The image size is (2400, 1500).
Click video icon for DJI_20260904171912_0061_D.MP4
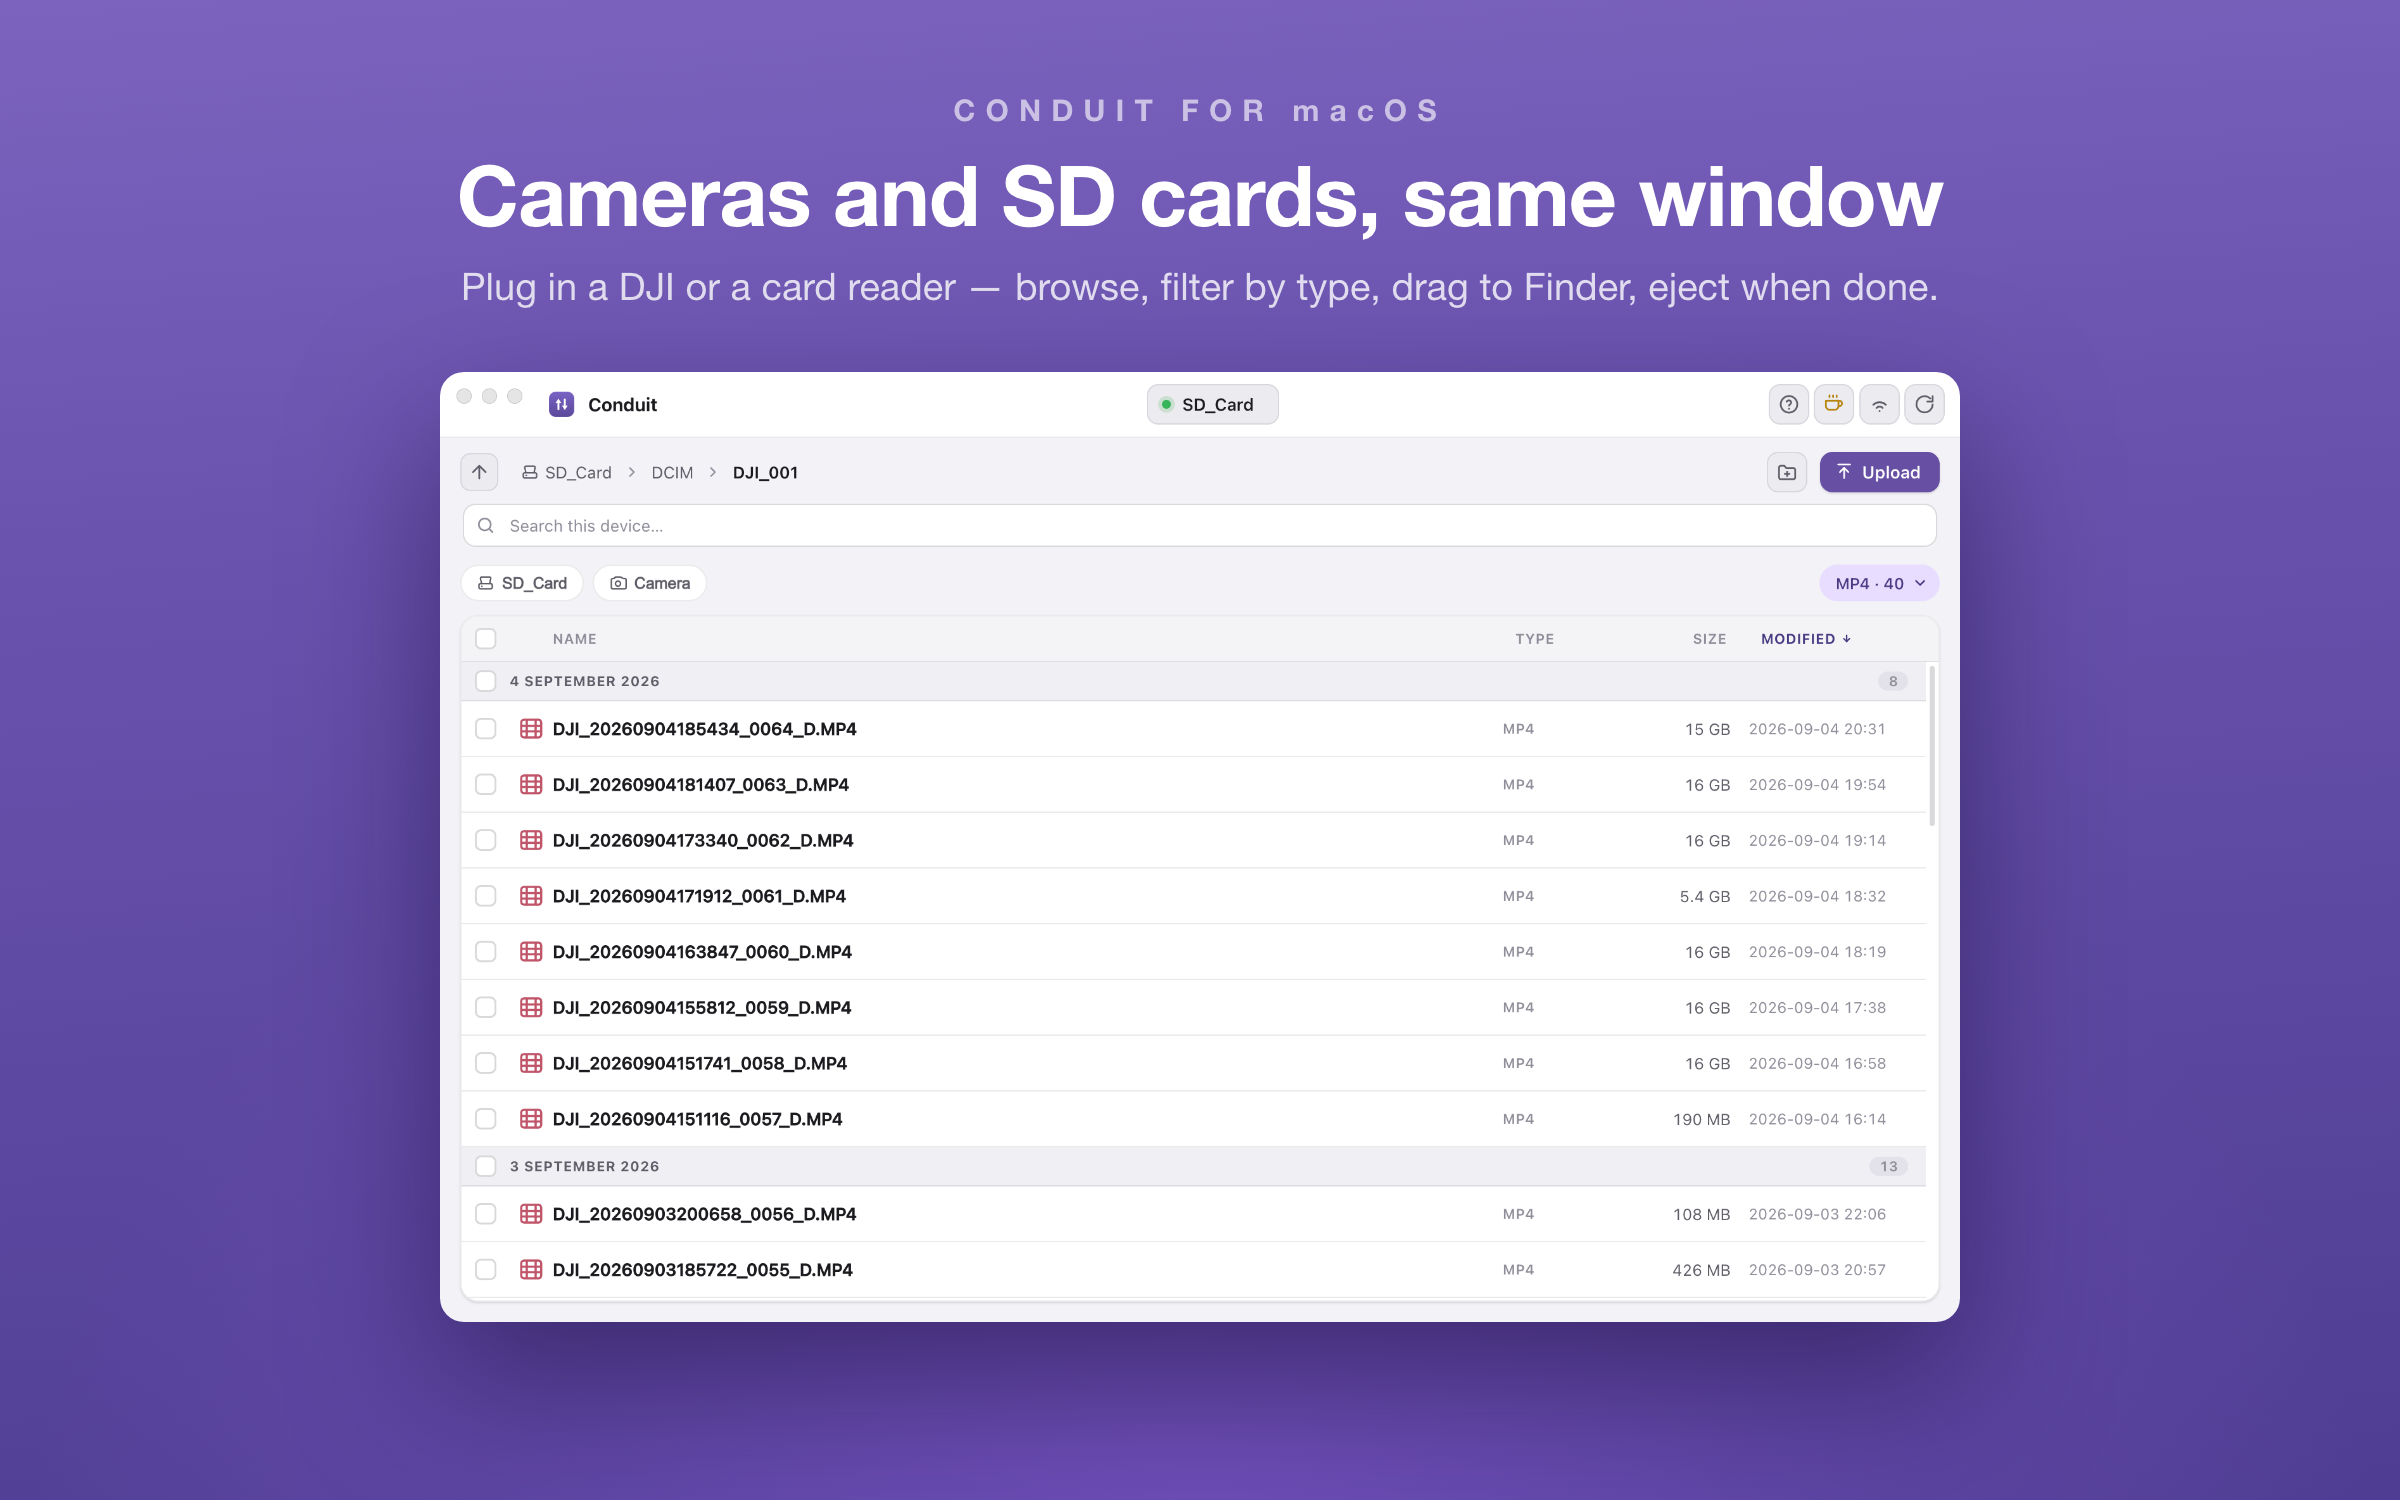coord(531,896)
